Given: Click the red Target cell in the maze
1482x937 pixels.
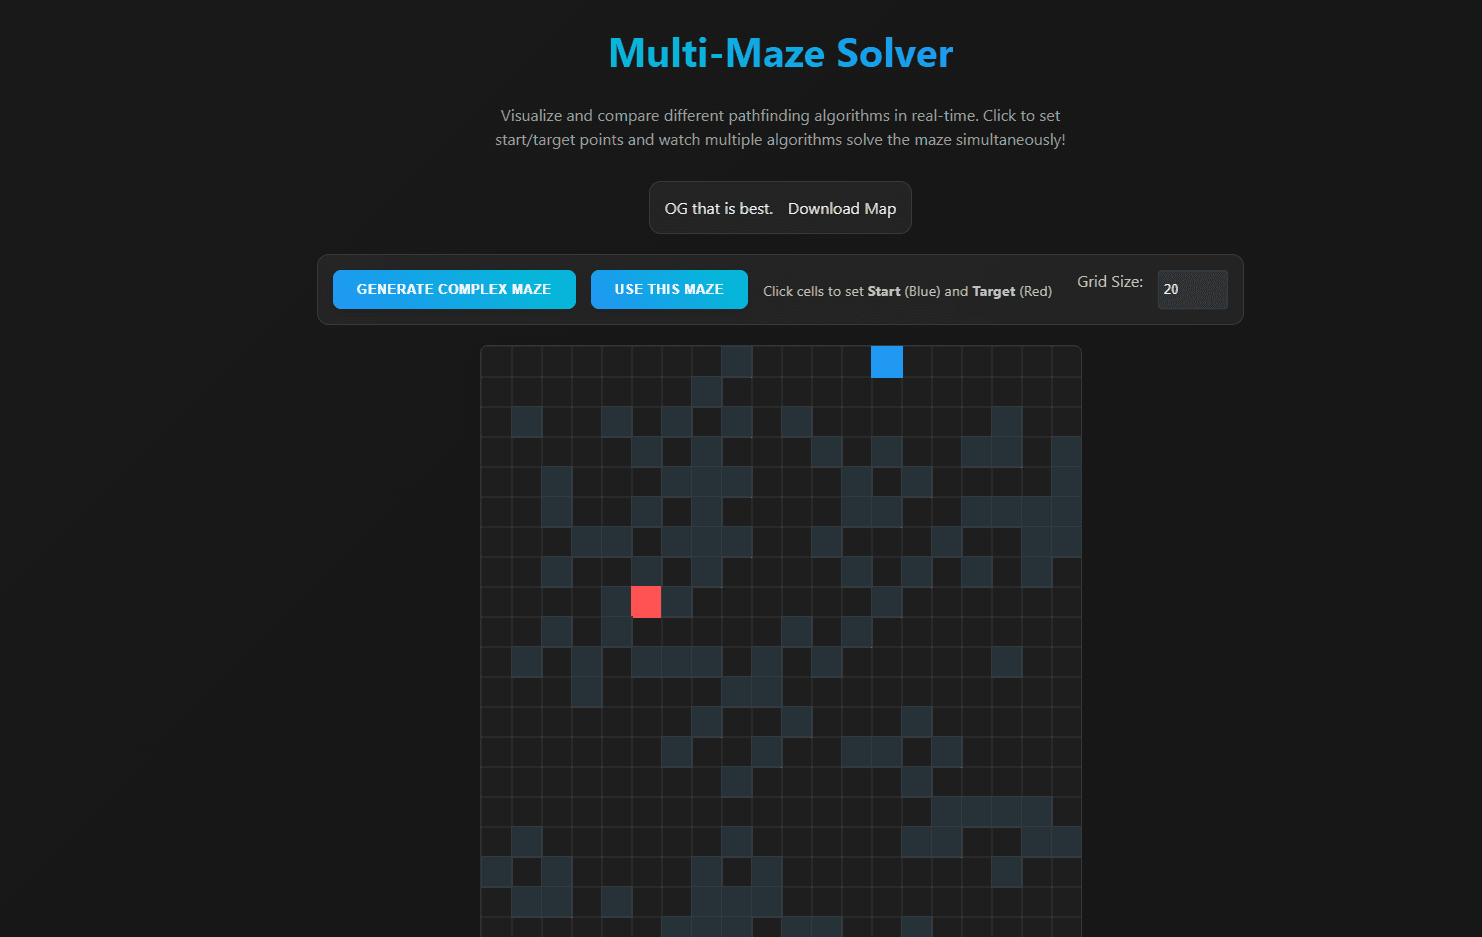Looking at the screenshot, I should pos(646,601).
